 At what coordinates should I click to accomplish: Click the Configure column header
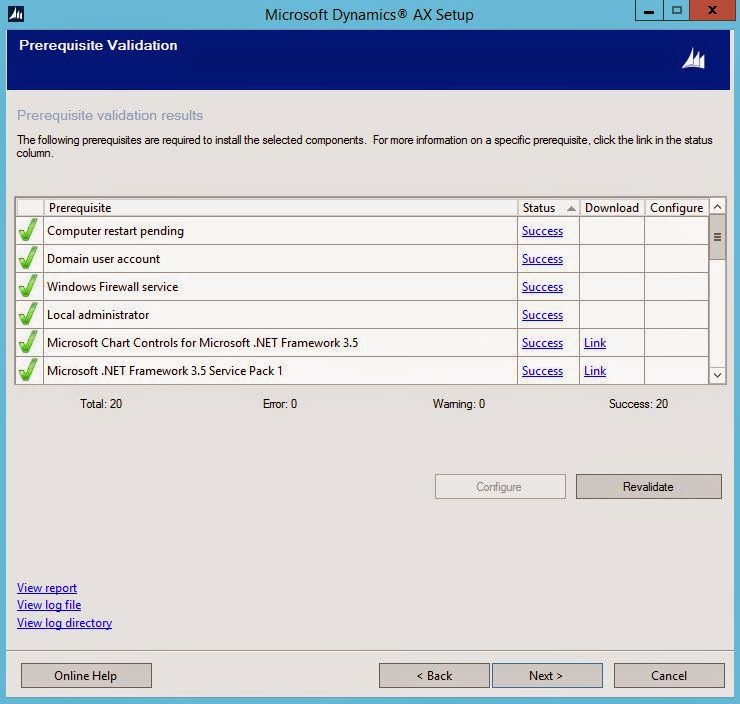[x=676, y=208]
